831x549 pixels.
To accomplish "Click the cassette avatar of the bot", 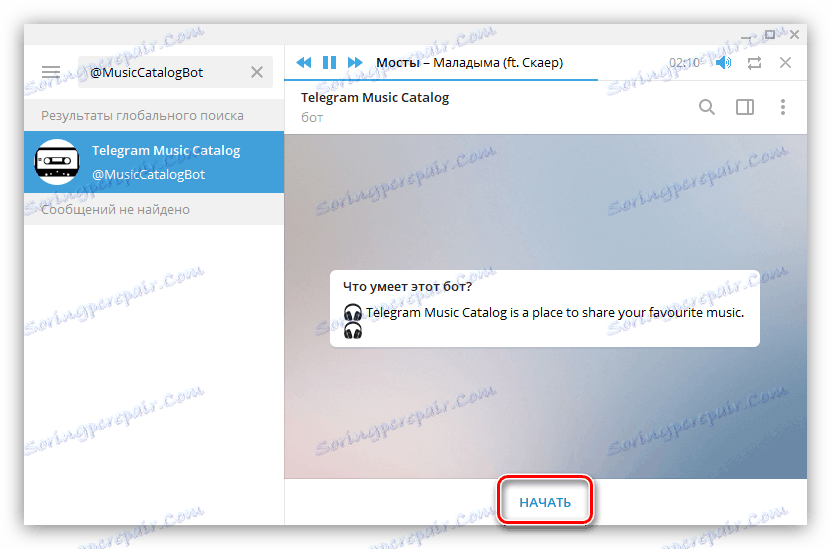I will [x=57, y=162].
